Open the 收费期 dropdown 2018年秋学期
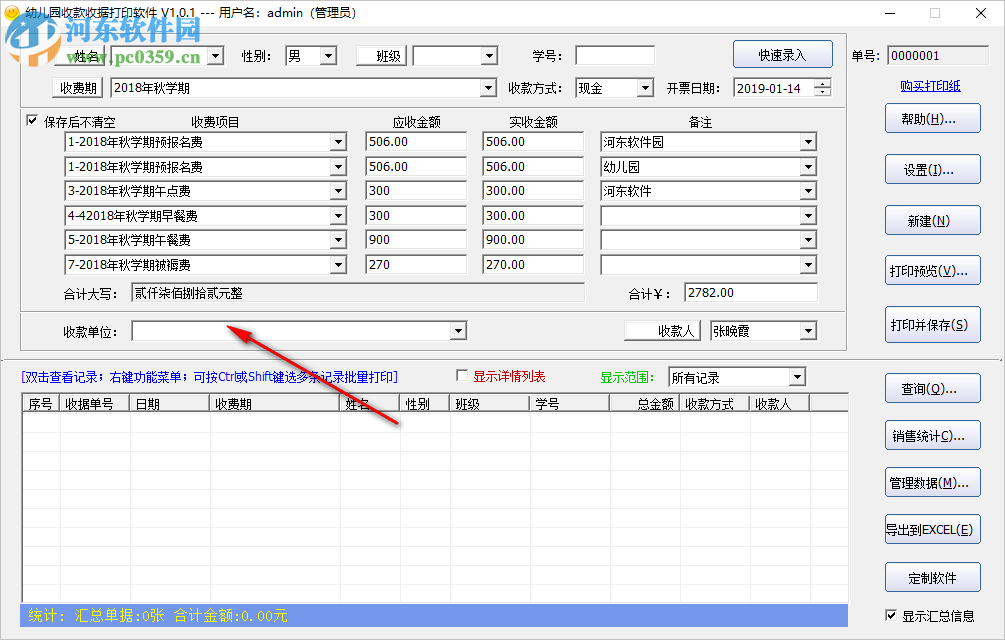The width and height of the screenshot is (1005, 640). click(489, 88)
